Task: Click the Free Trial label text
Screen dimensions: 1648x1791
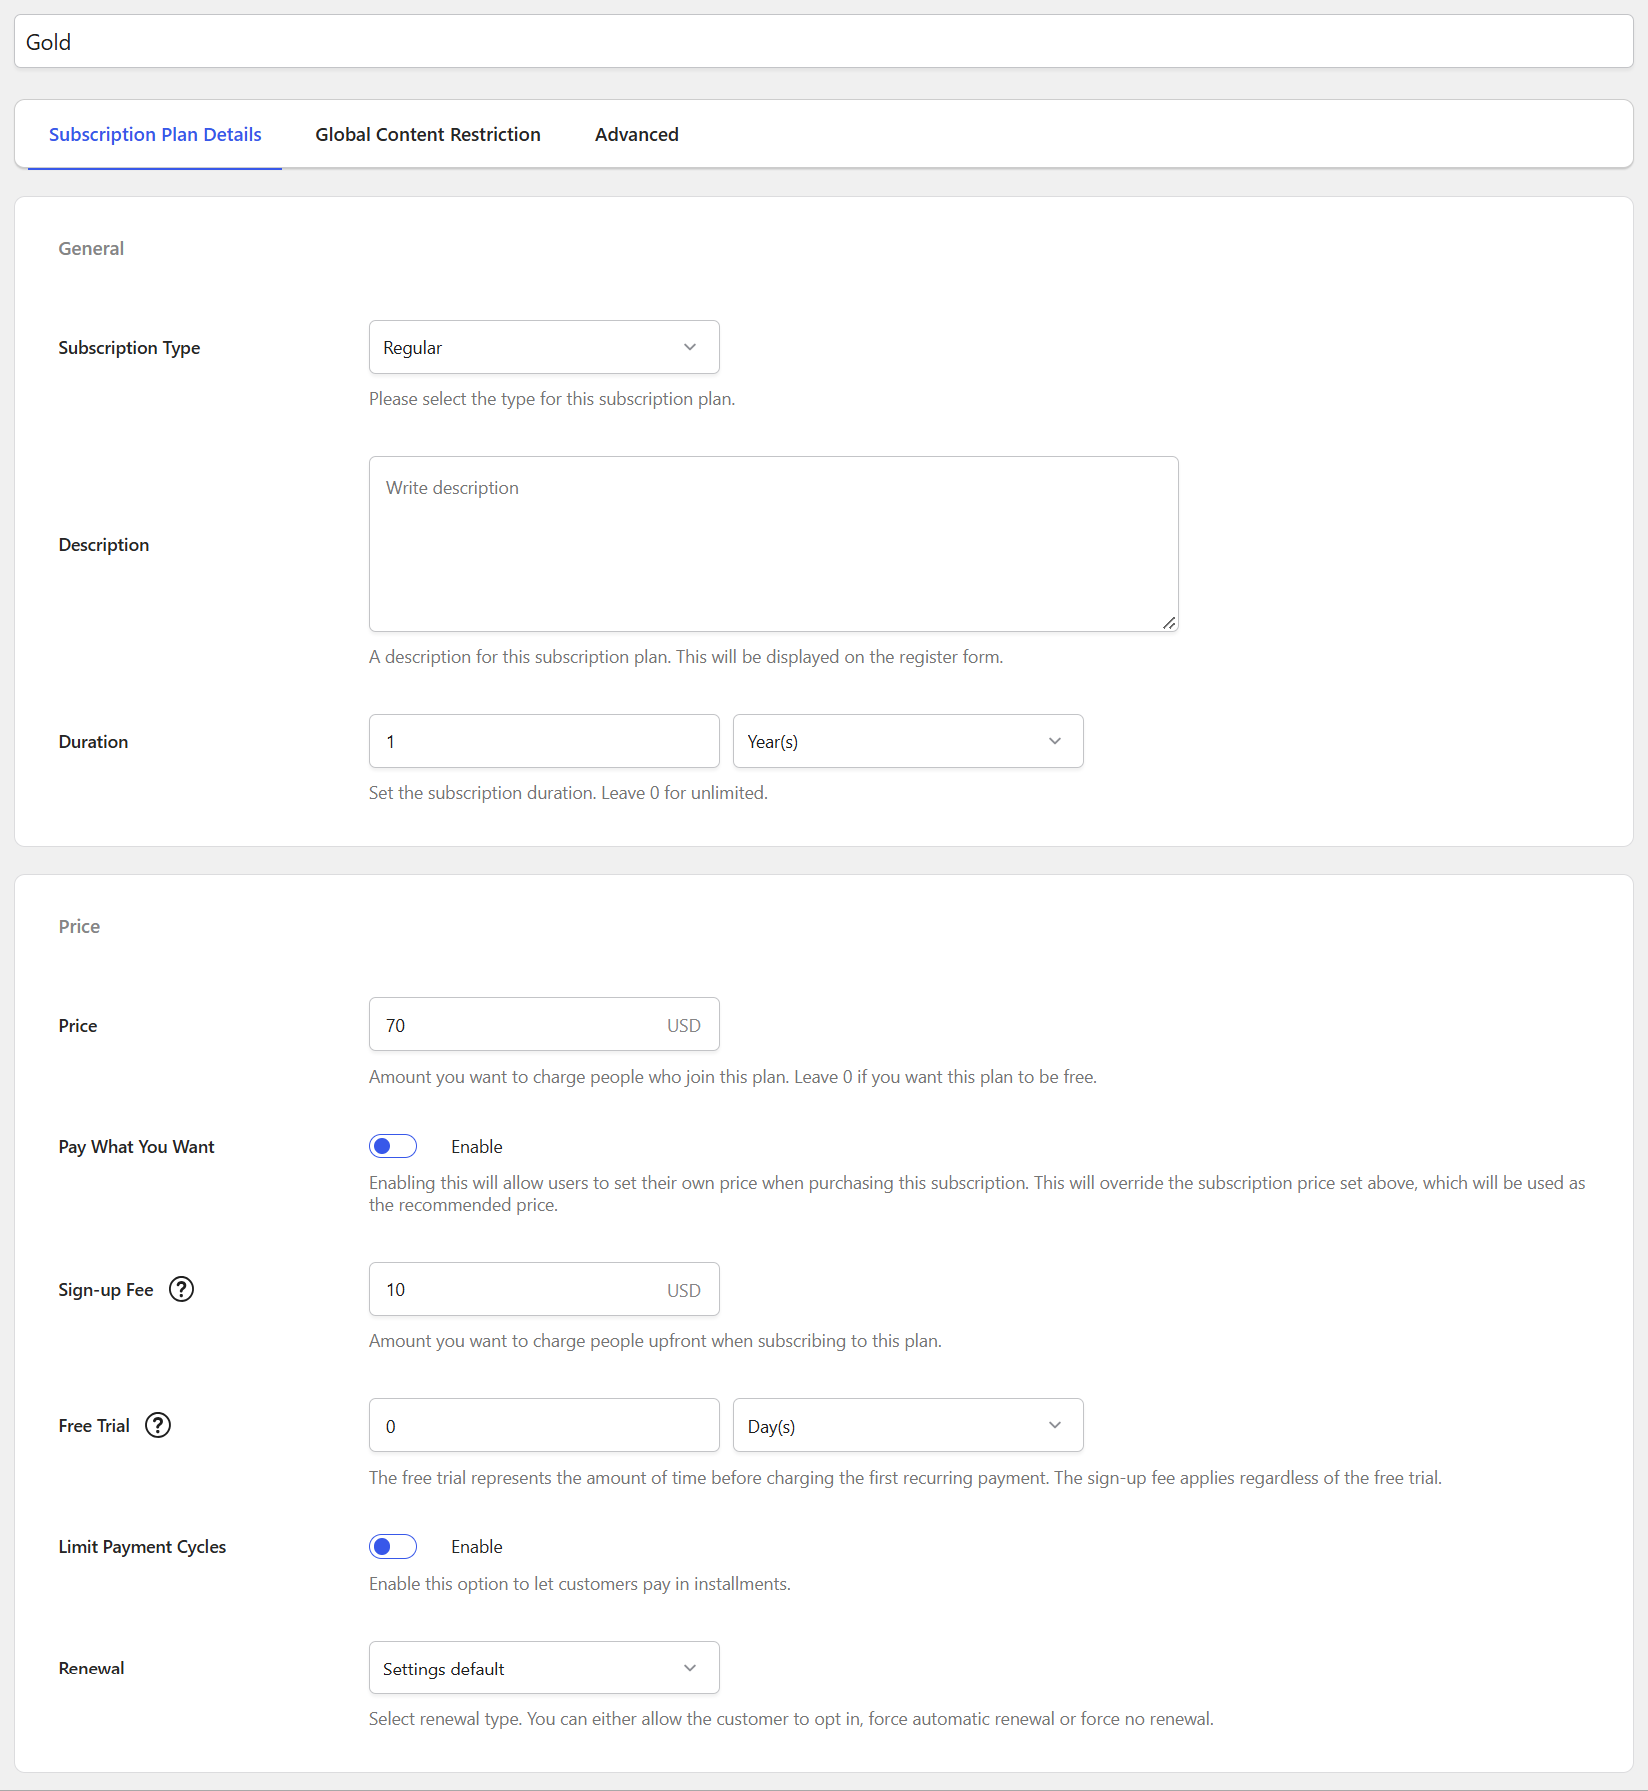Action: coord(94,1426)
